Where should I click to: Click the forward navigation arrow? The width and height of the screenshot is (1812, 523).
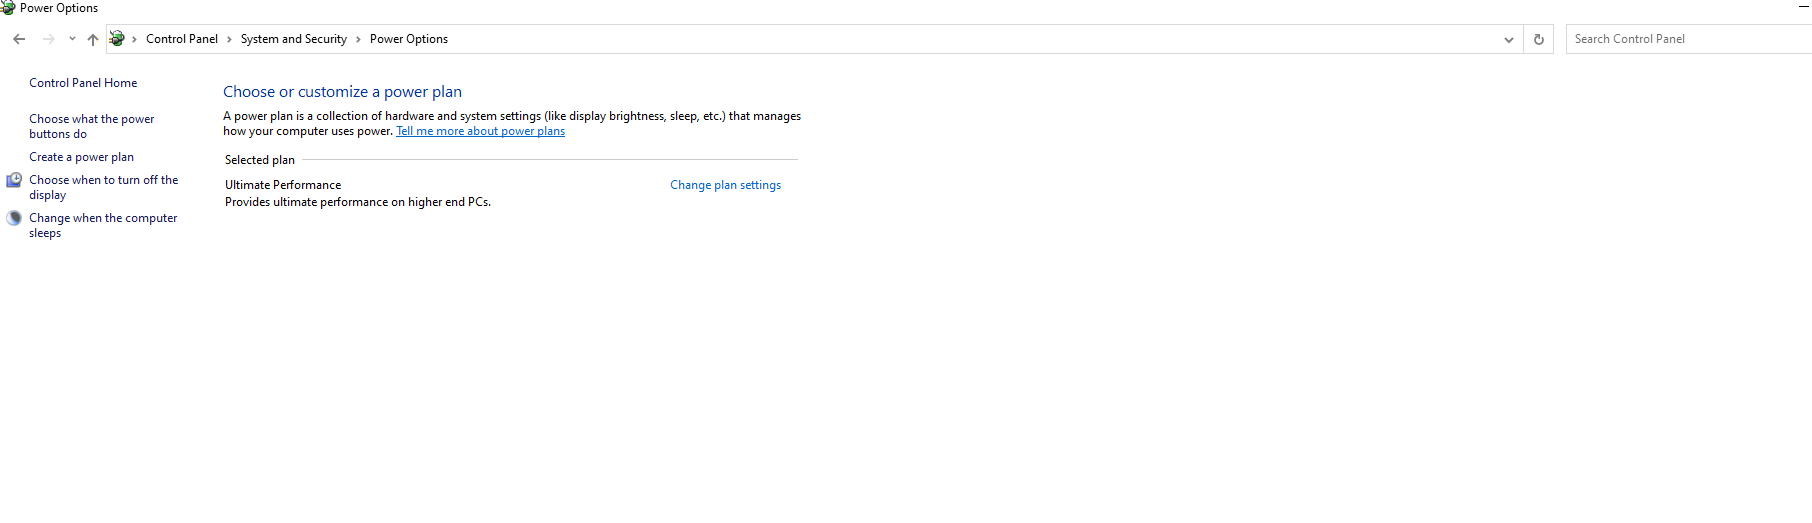48,39
